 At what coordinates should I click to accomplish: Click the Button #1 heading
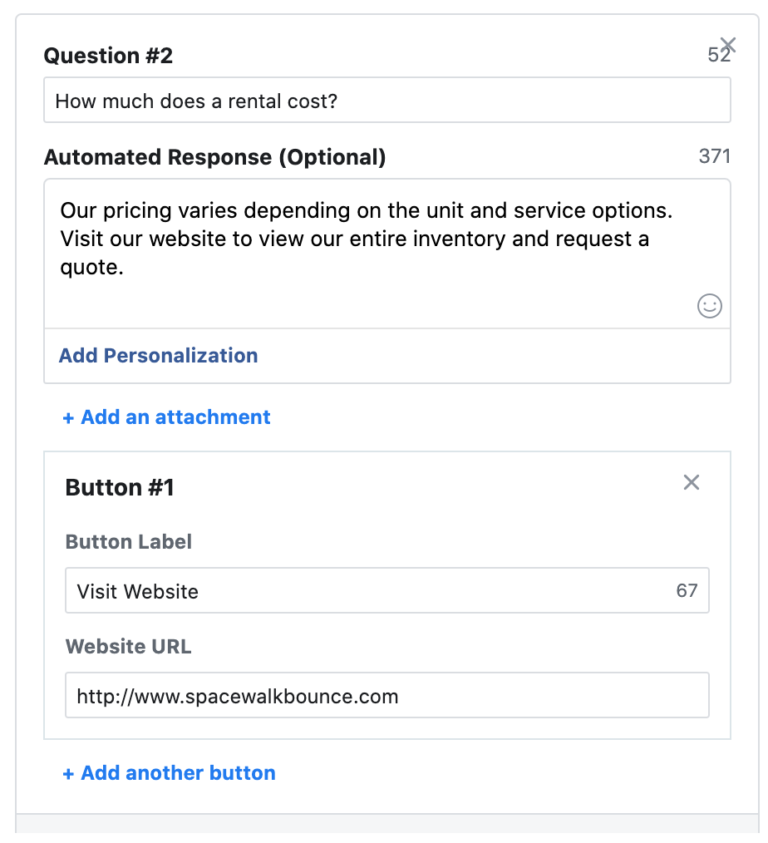(119, 487)
